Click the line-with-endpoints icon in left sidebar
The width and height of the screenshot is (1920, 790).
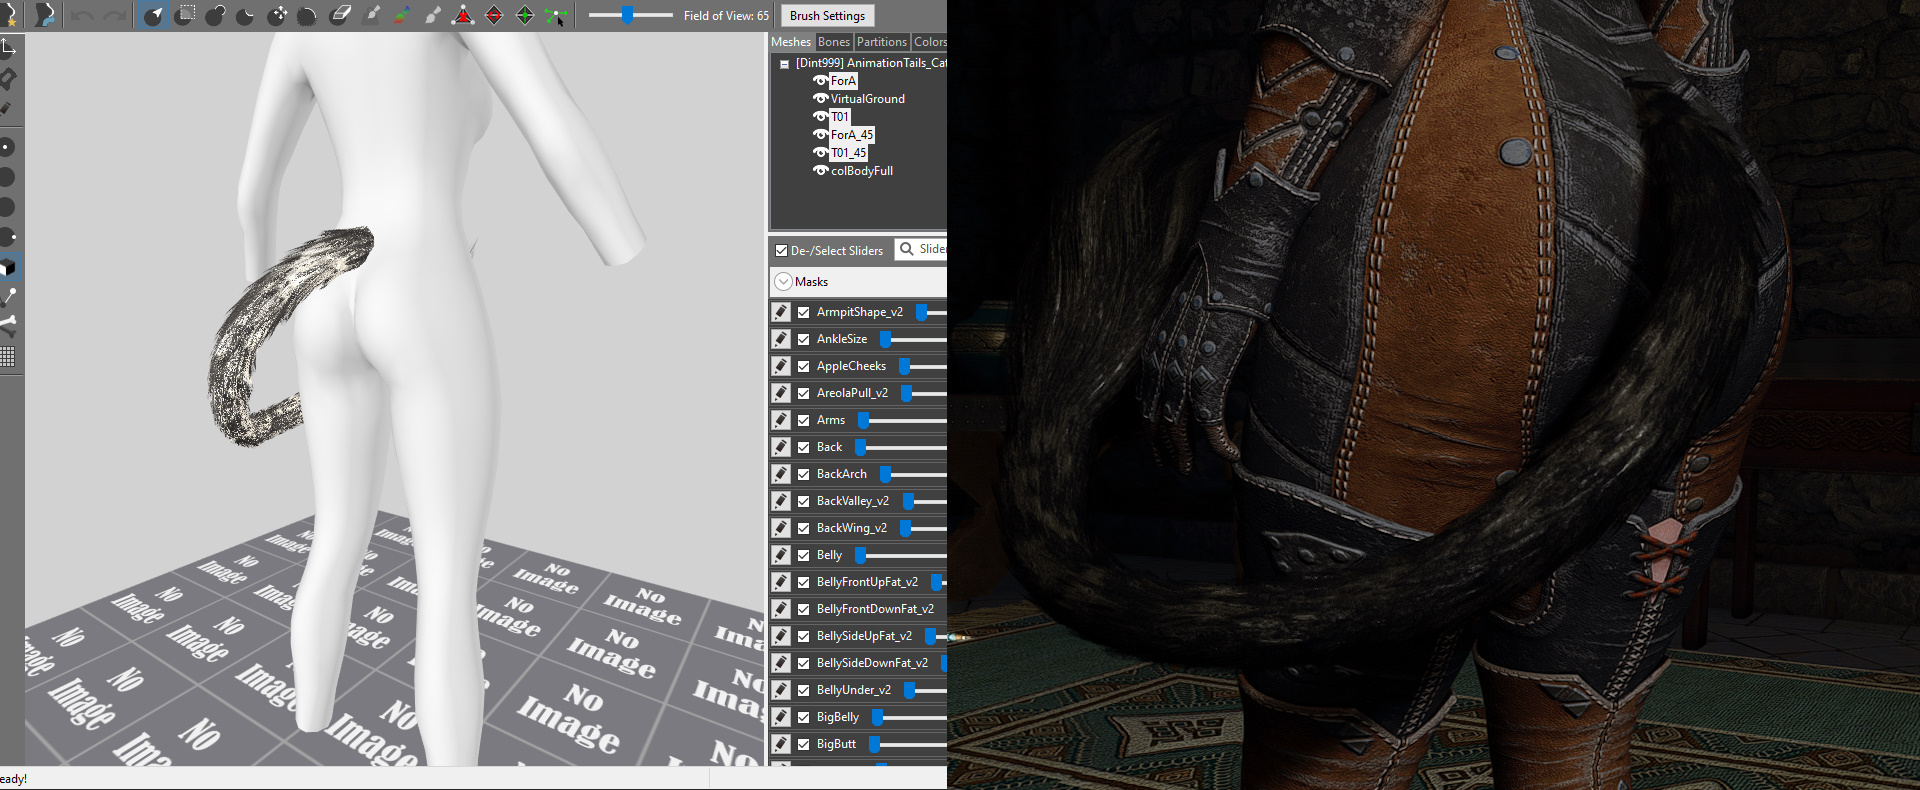pos(8,297)
